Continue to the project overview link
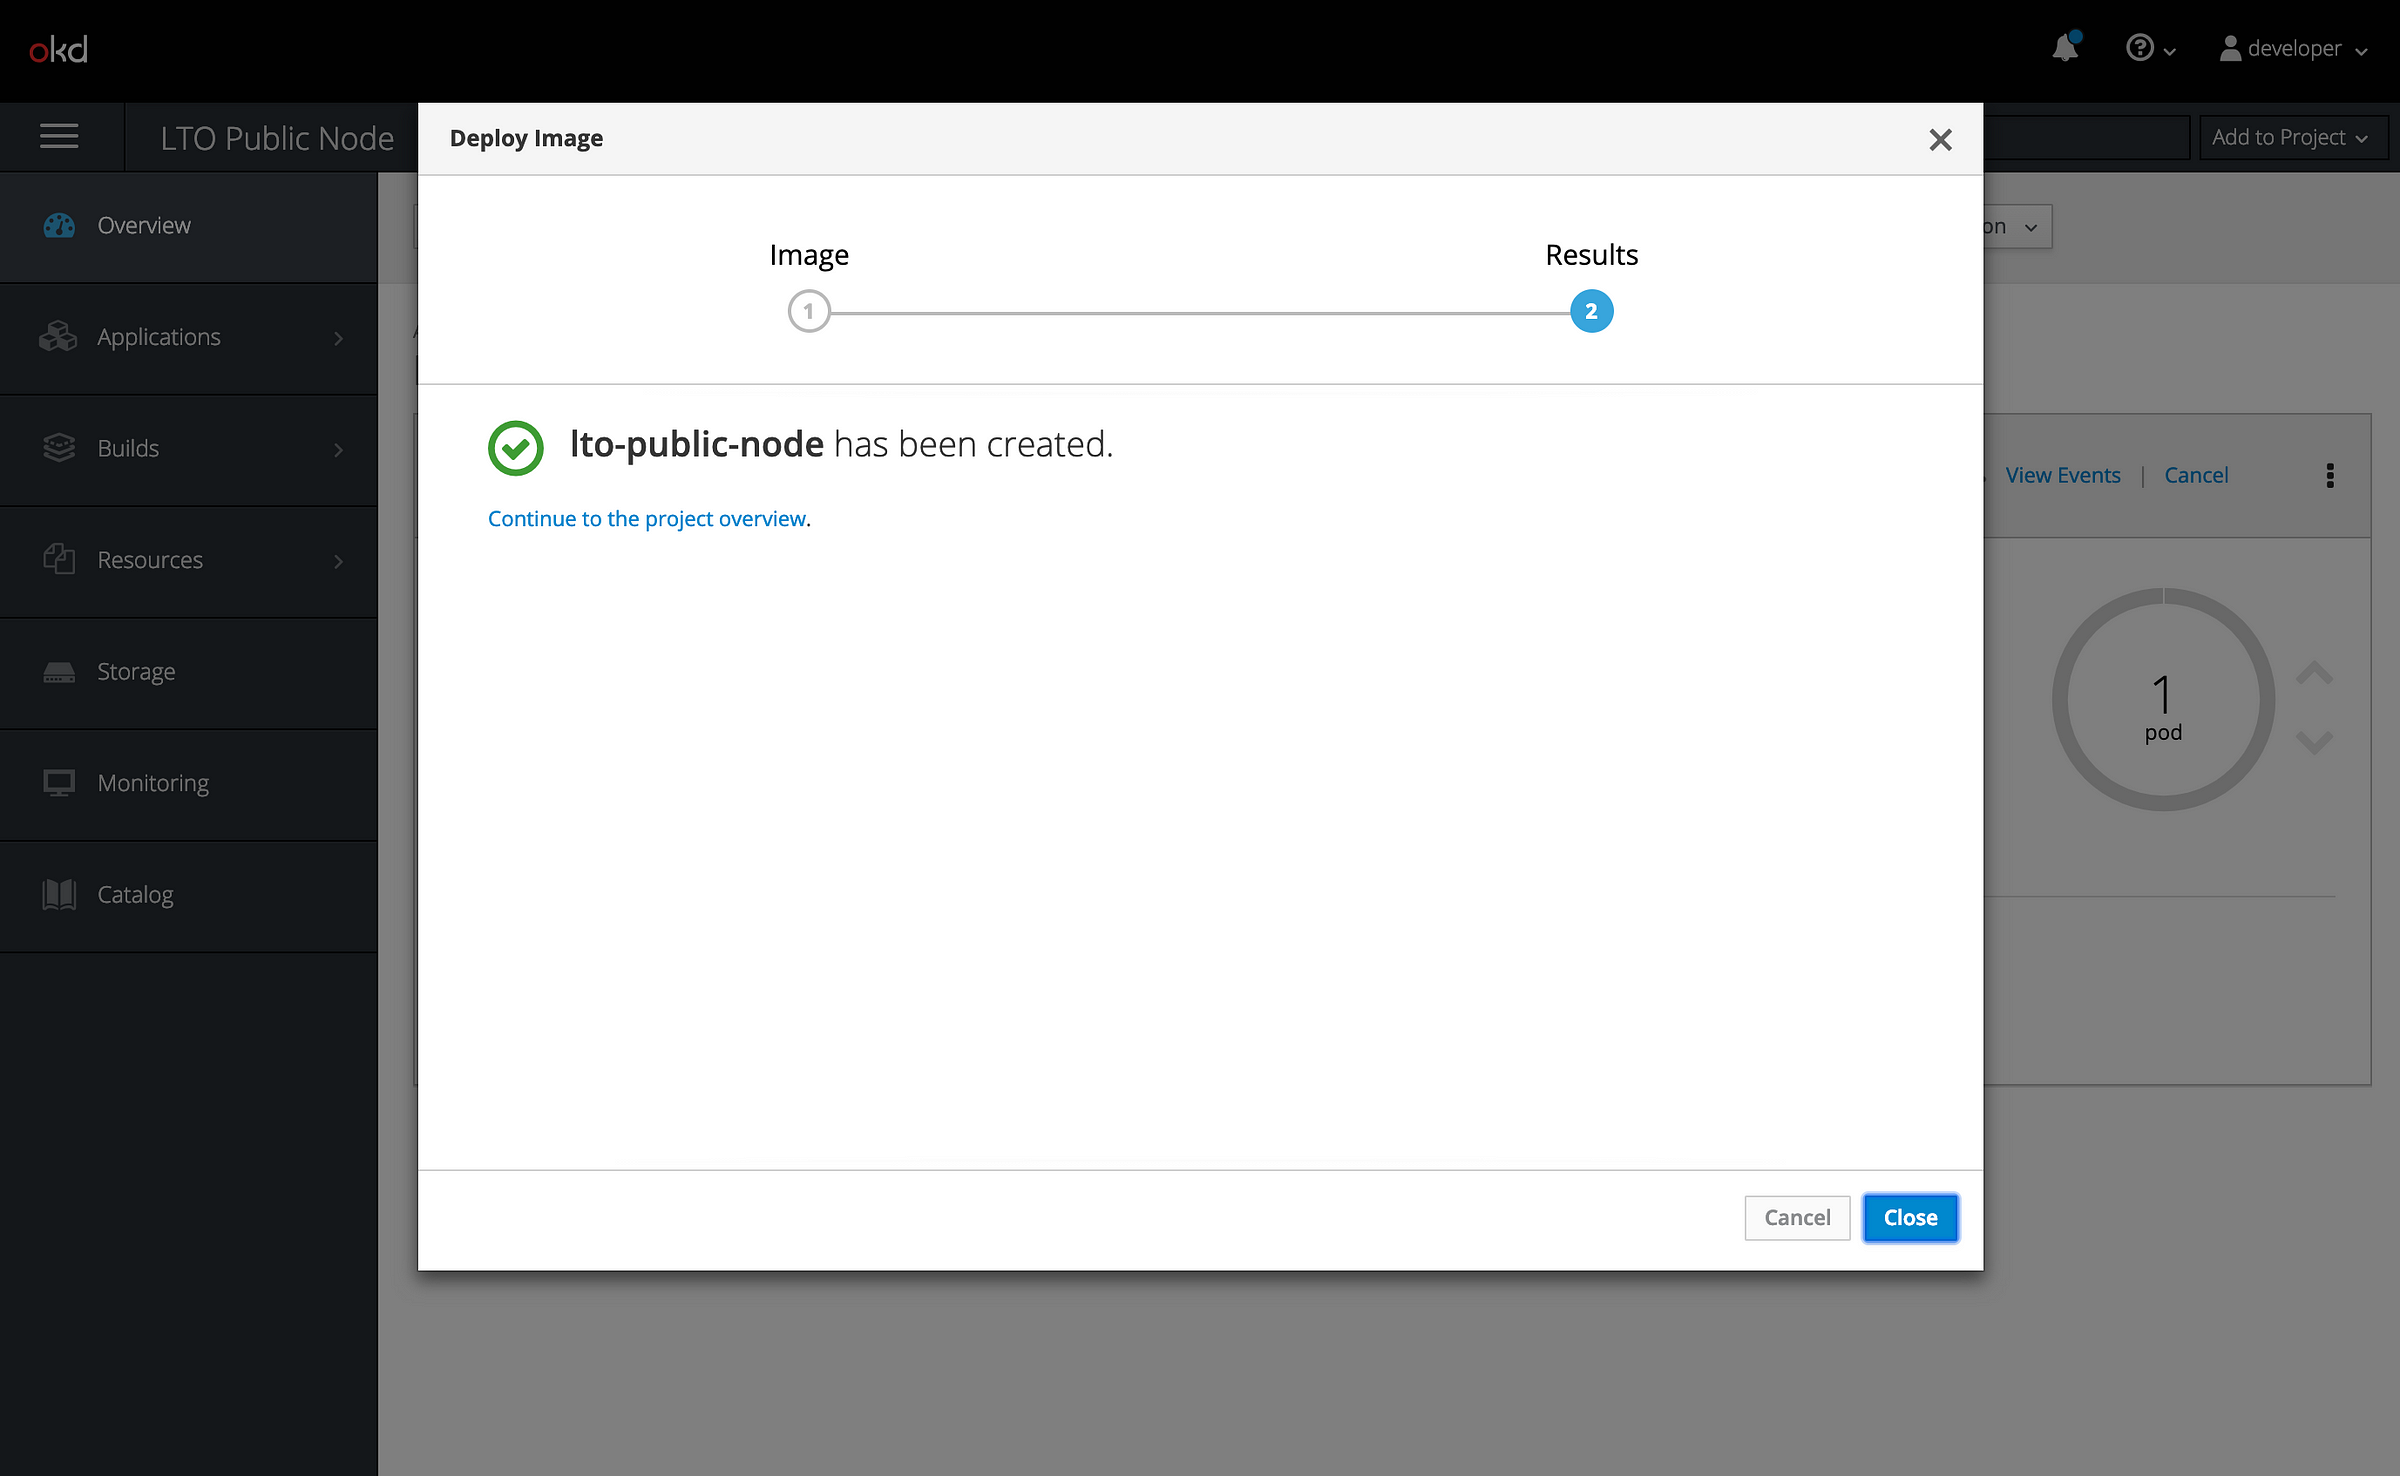Viewport: 2400px width, 1476px height. [x=648, y=518]
